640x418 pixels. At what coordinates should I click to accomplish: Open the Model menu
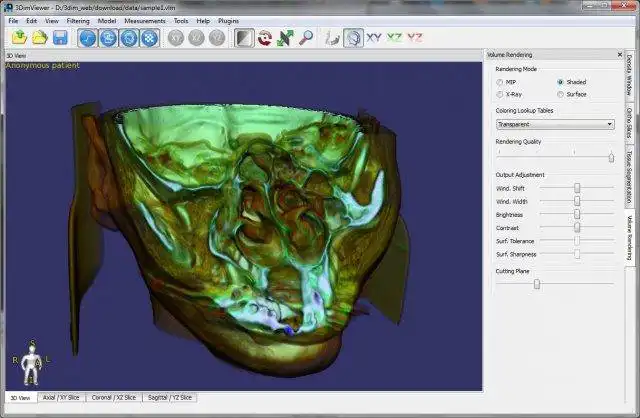click(107, 21)
